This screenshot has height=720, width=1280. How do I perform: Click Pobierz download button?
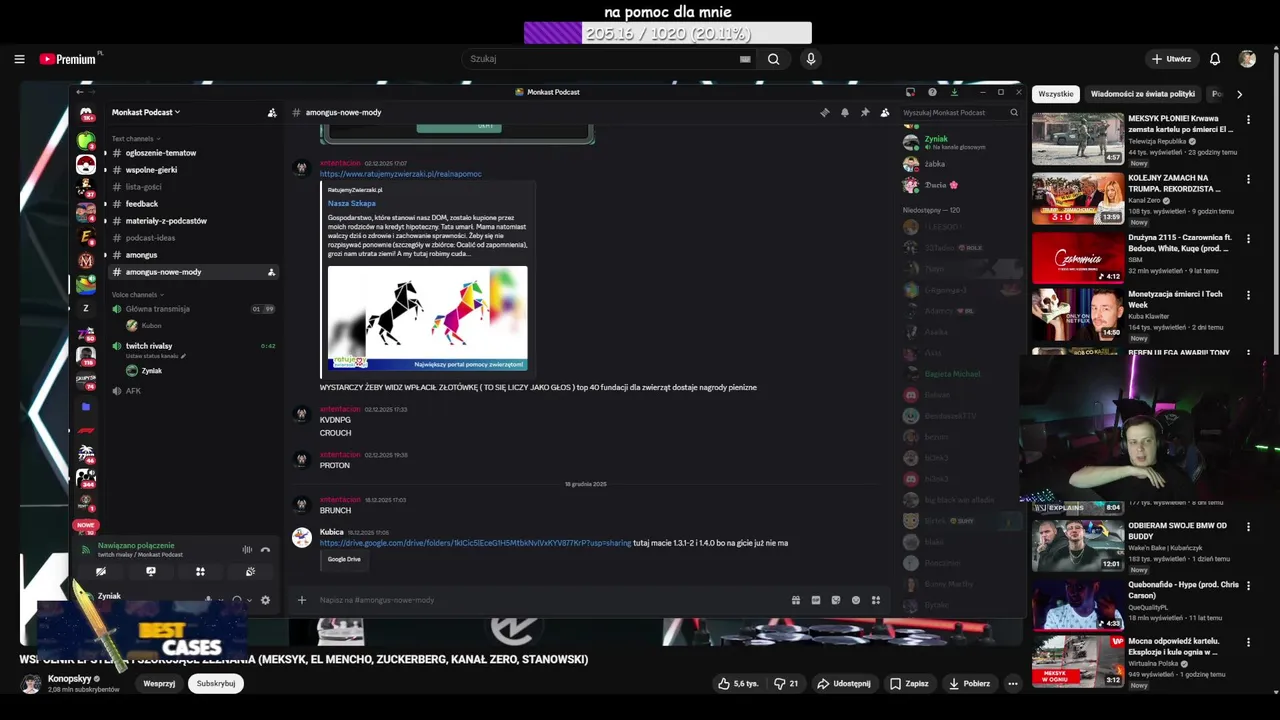969,684
